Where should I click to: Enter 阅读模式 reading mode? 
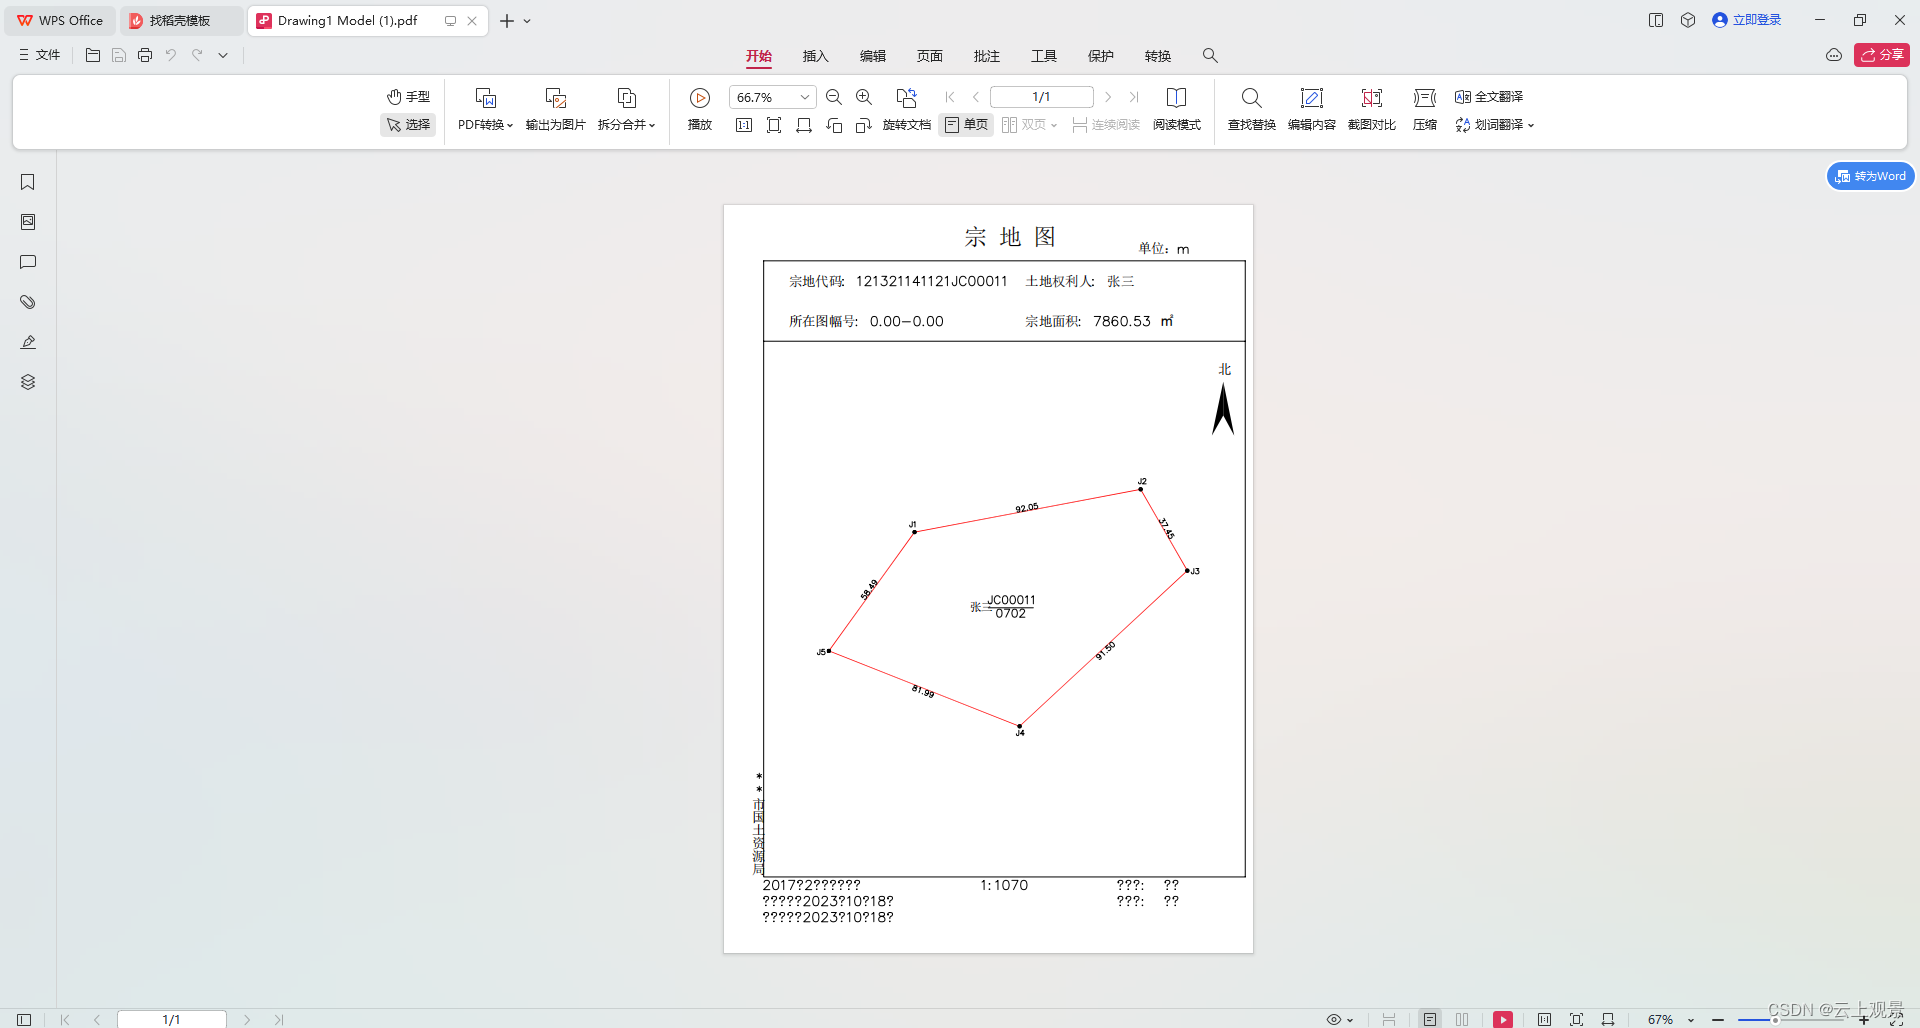click(1177, 110)
